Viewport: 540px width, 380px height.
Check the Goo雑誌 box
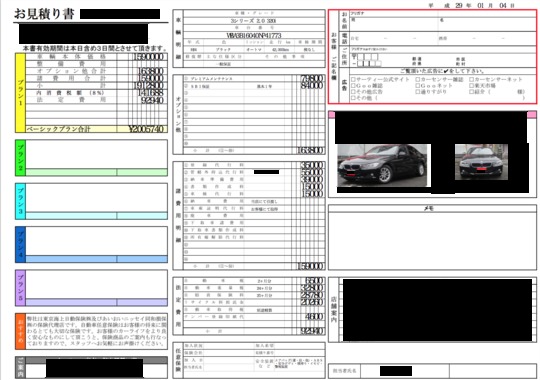click(x=353, y=85)
